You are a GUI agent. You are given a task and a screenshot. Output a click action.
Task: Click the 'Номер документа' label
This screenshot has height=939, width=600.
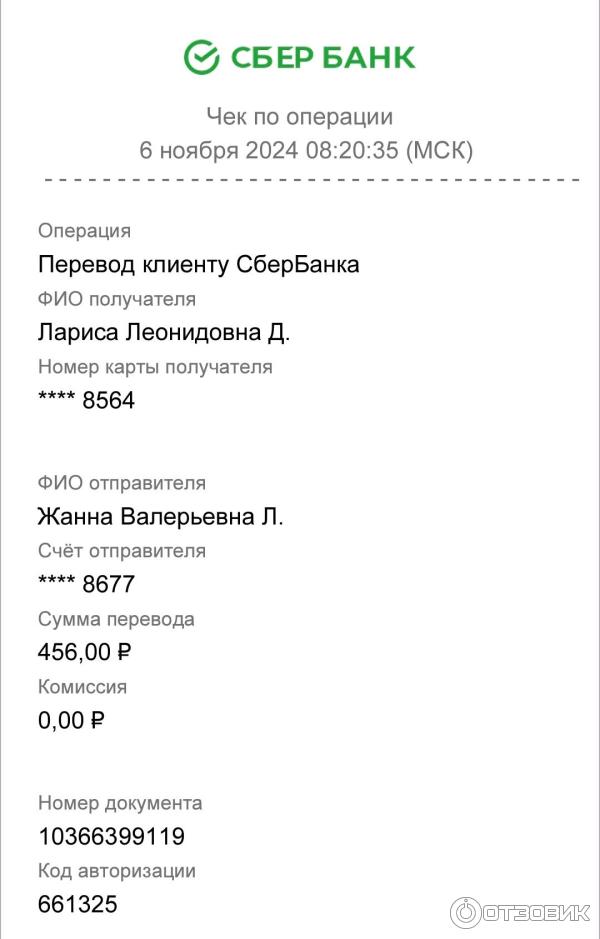(120, 803)
